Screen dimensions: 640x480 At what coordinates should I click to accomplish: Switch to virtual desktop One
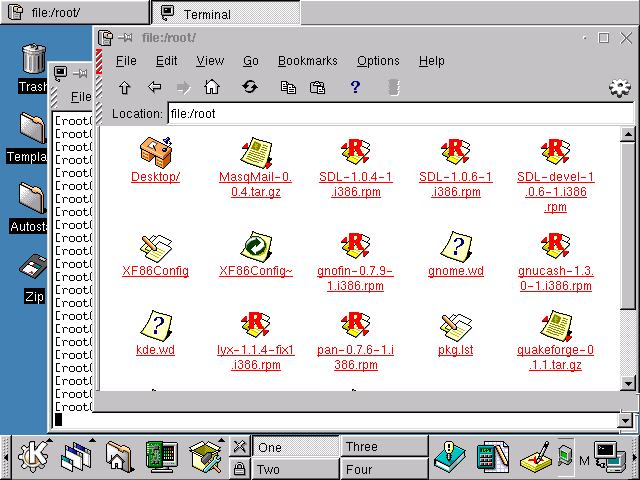pyautogui.click(x=296, y=447)
